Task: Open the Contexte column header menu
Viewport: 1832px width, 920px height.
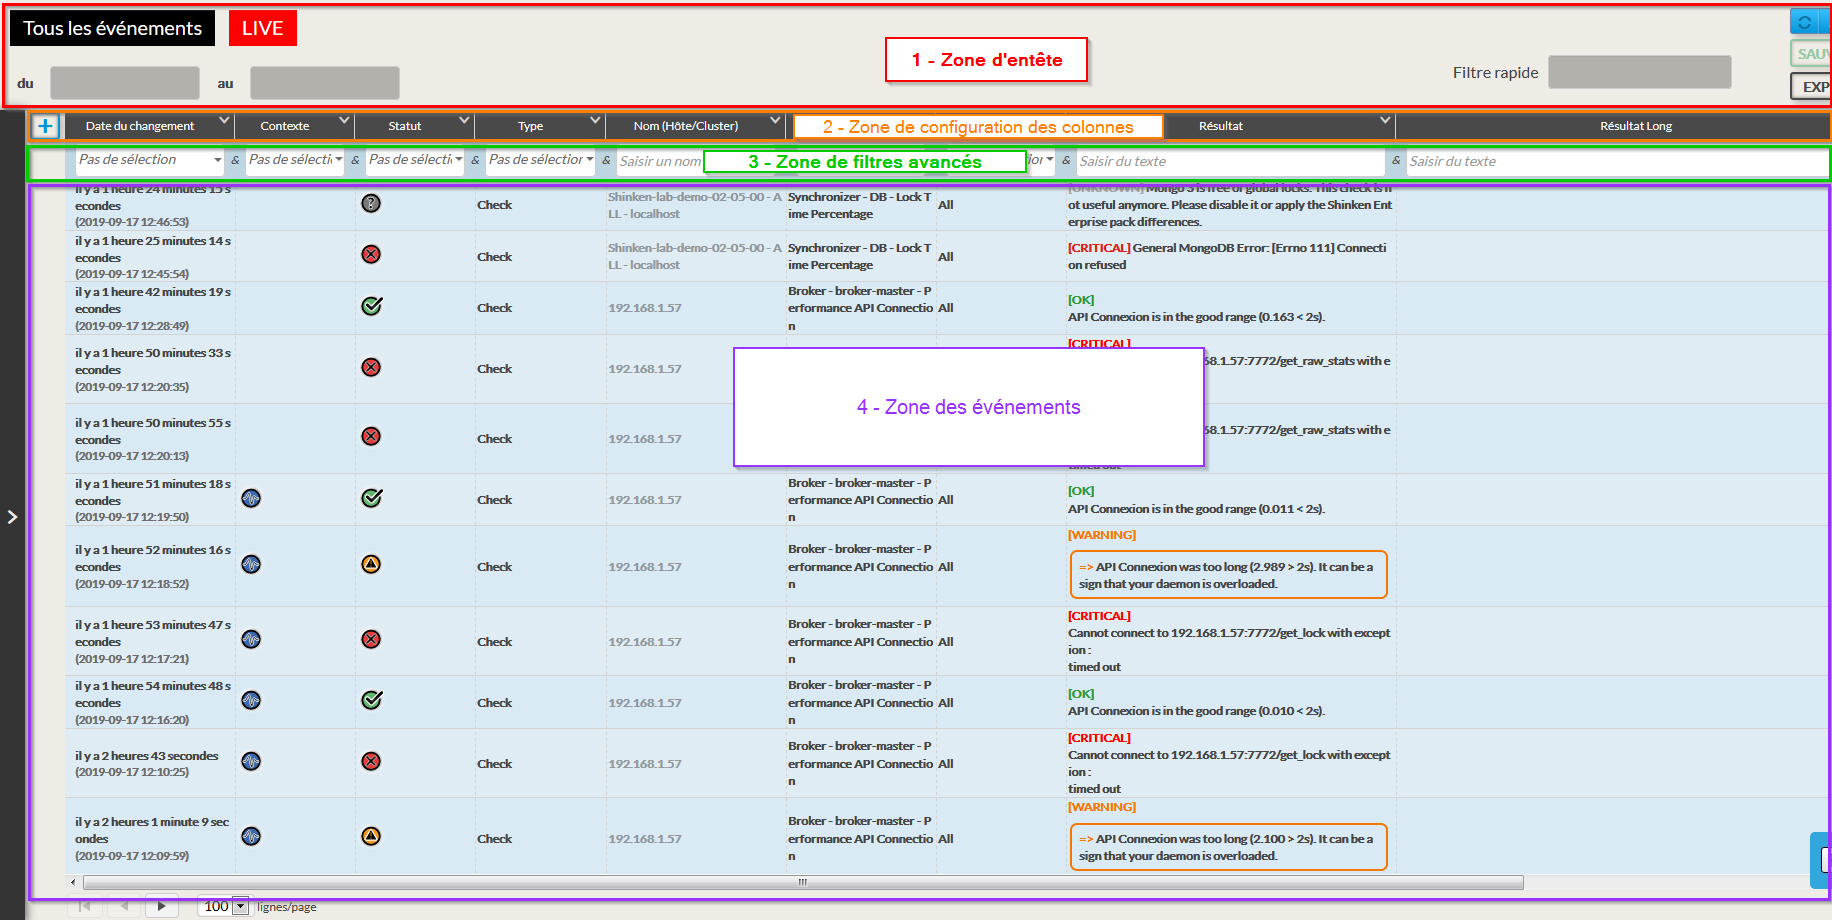Action: 344,122
